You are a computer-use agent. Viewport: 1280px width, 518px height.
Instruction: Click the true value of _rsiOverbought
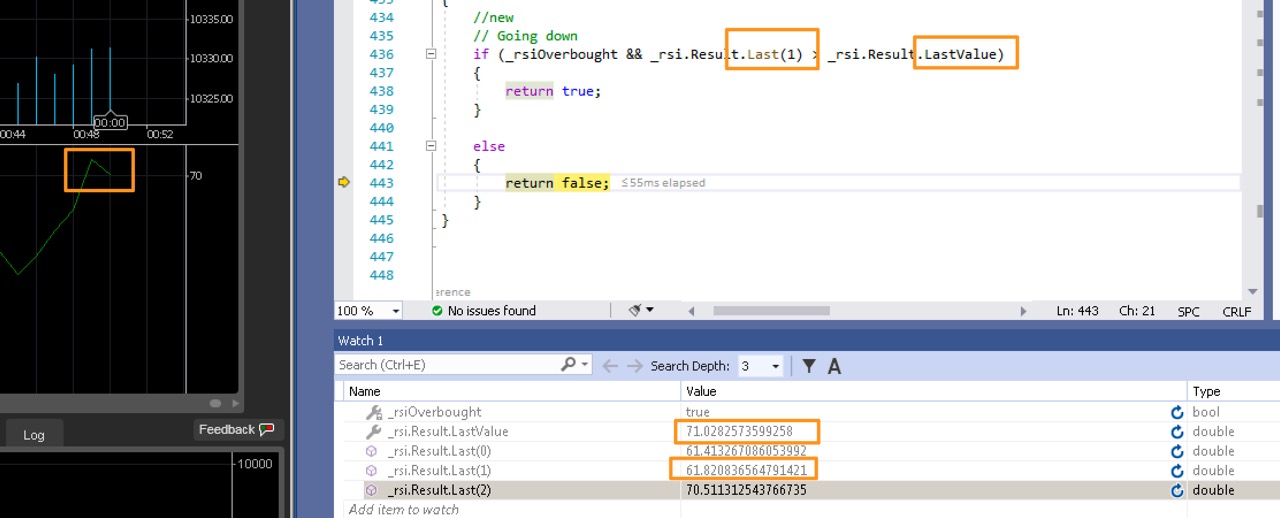pos(697,412)
